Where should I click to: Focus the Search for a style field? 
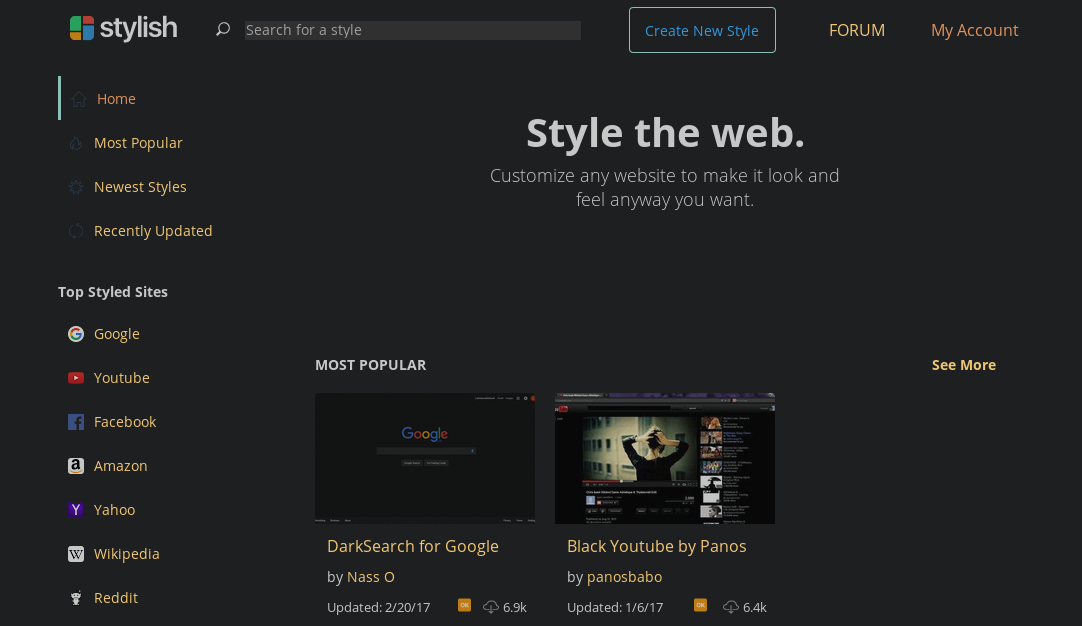[413, 30]
